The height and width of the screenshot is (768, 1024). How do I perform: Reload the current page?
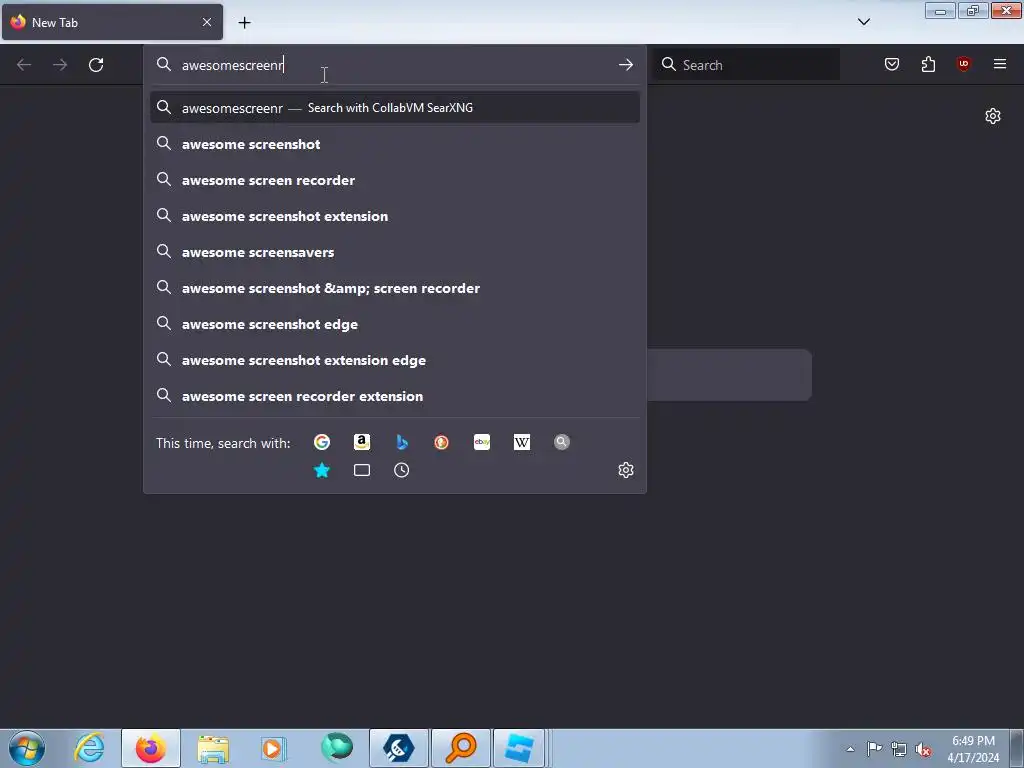(x=96, y=65)
